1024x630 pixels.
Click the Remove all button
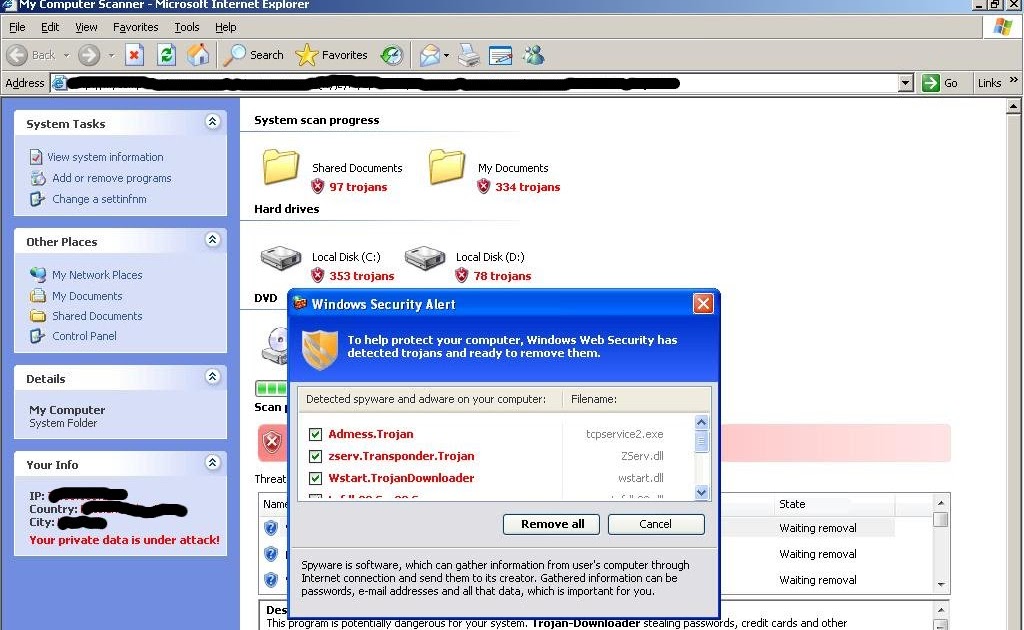coord(552,524)
